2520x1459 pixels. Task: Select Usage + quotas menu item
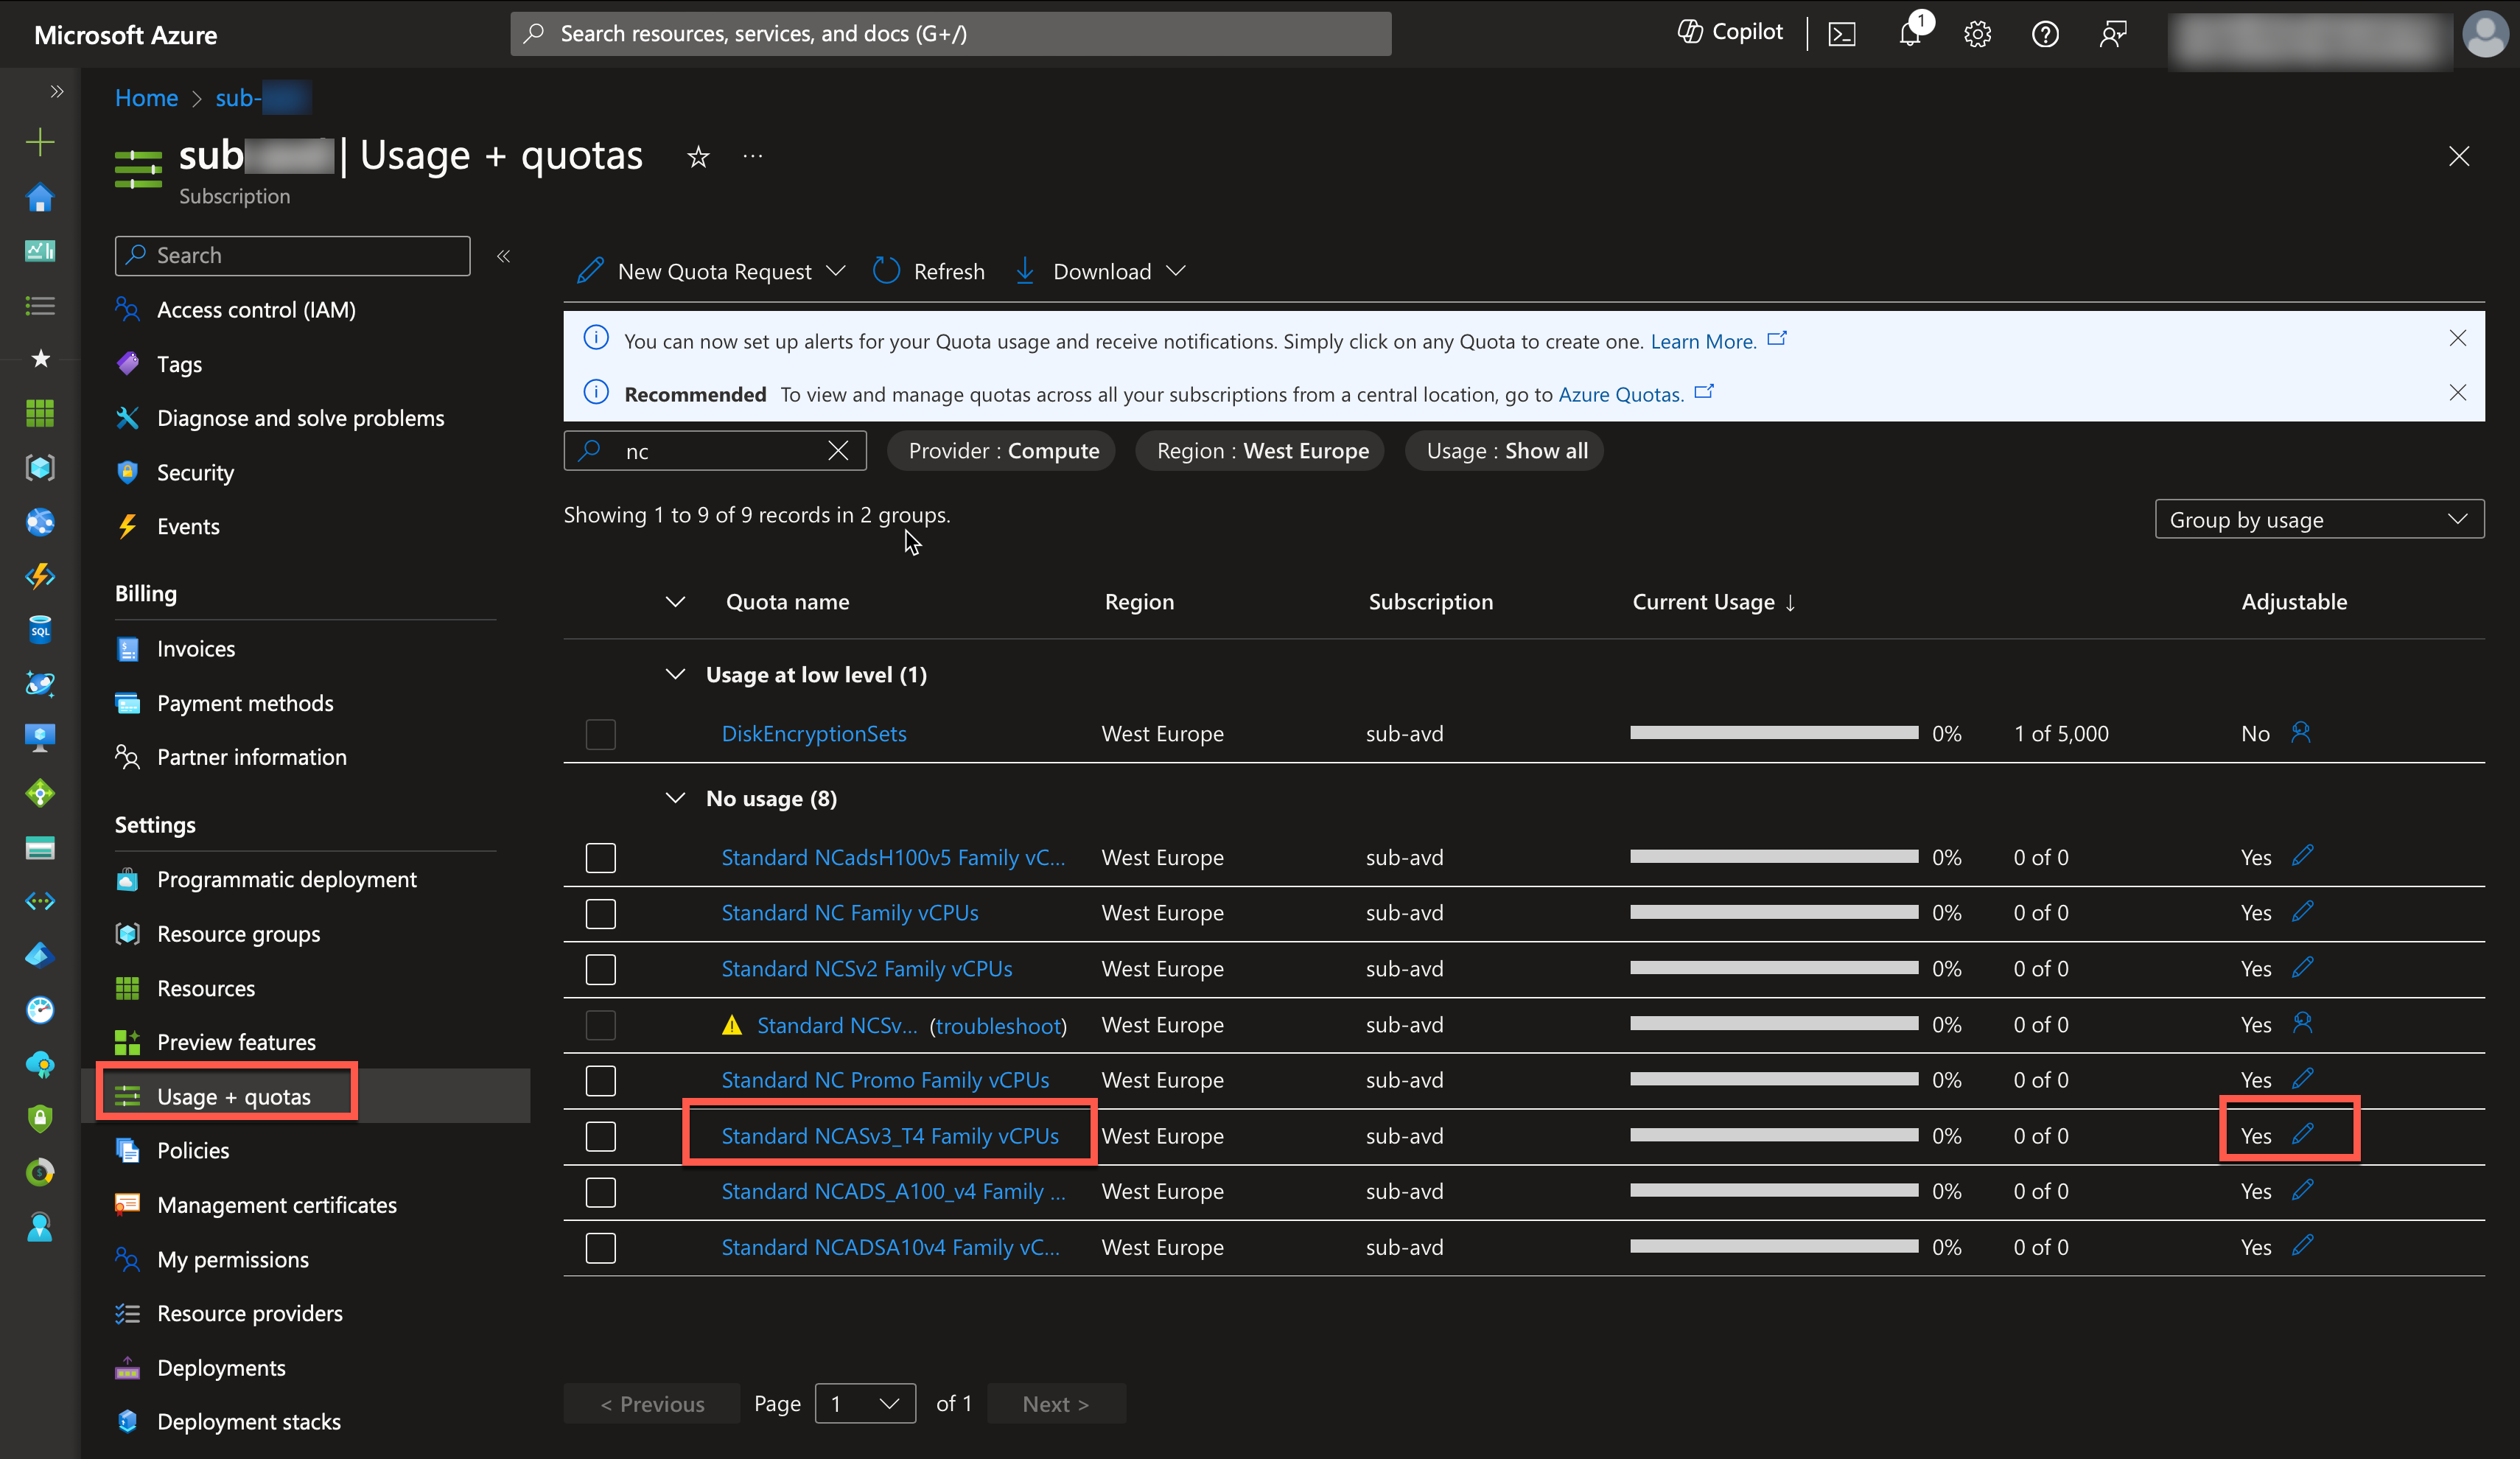[x=233, y=1096]
